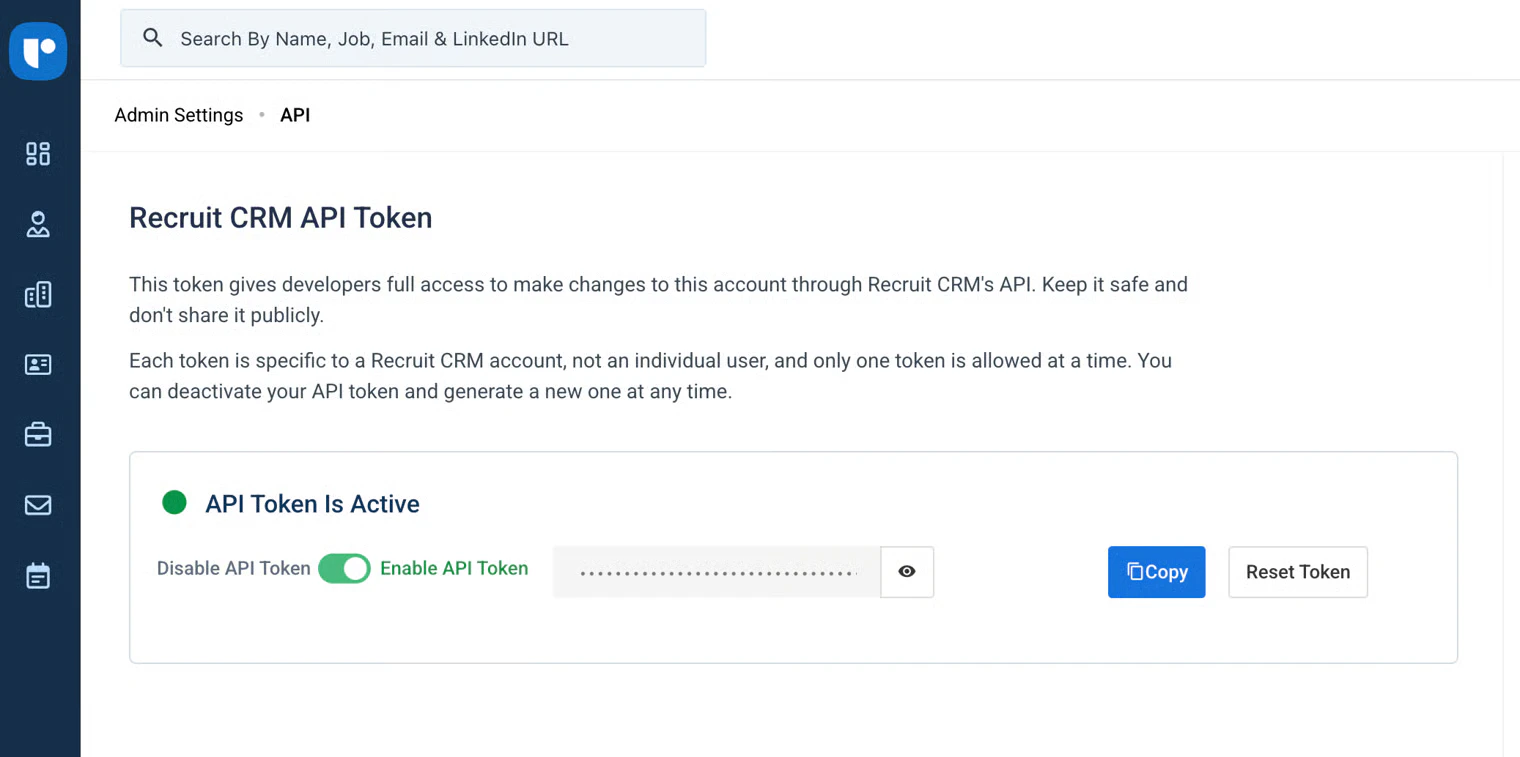Click the Recruit CRM API Token heading

click(281, 218)
